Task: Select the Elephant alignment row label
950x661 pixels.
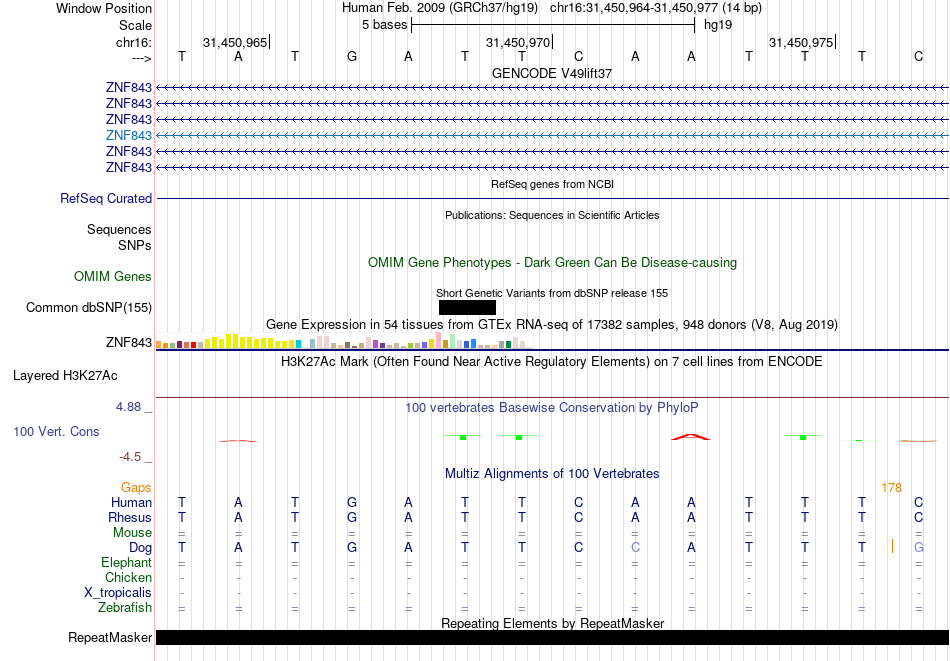Action: click(127, 563)
